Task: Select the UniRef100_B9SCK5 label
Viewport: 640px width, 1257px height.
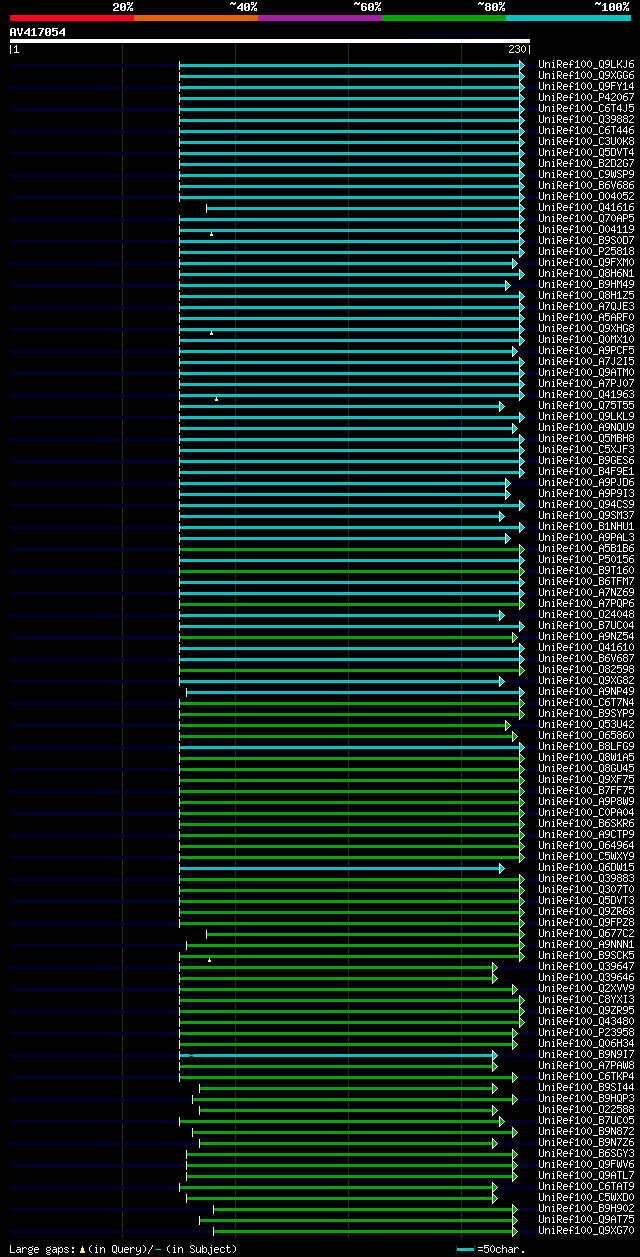Action: click(x=586, y=956)
